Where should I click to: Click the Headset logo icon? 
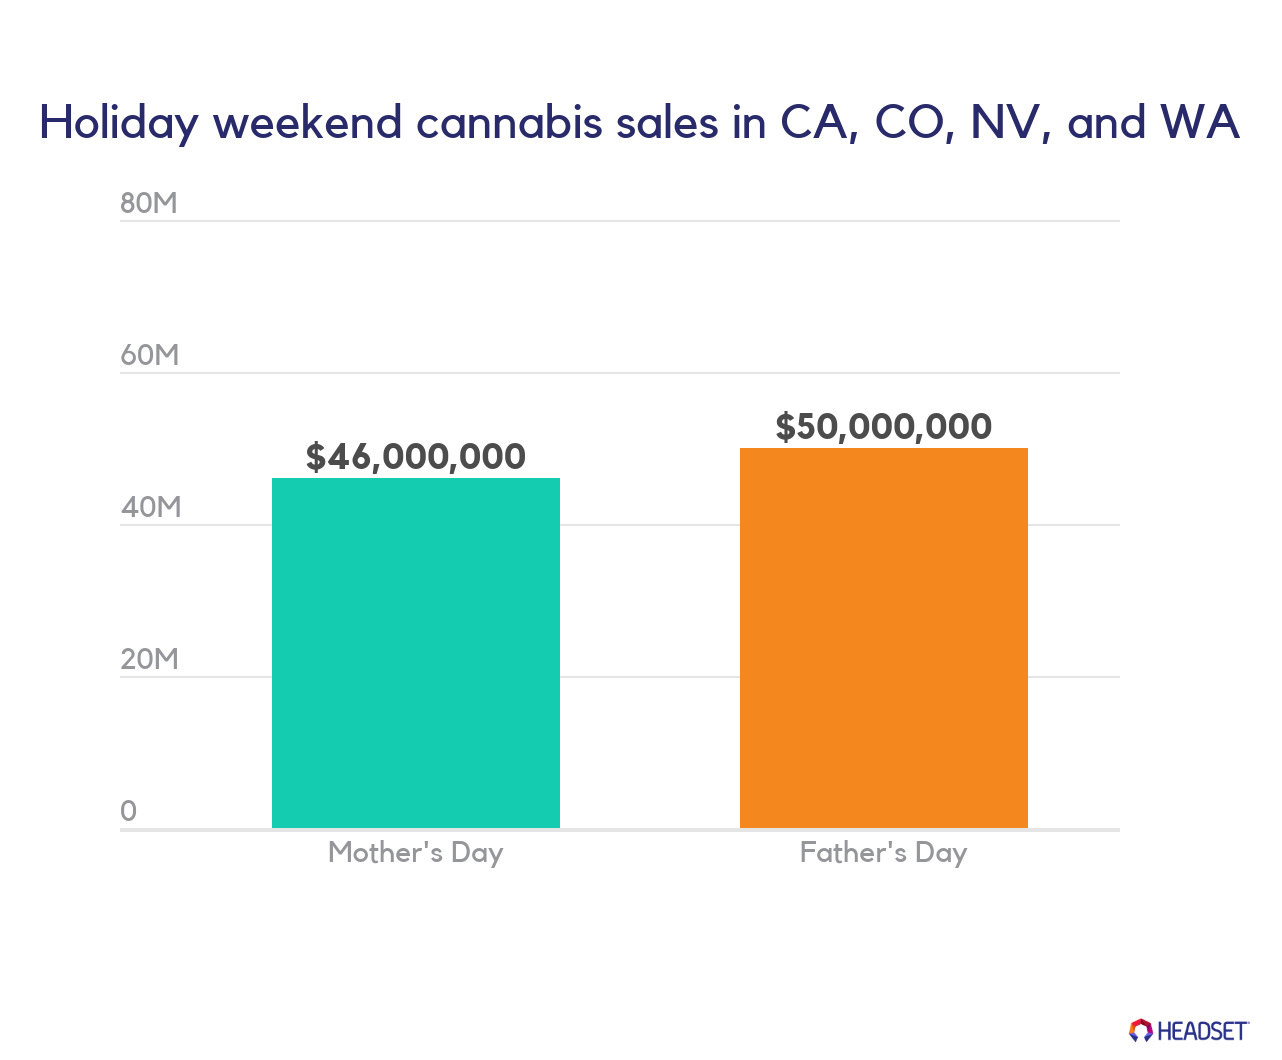[x=1141, y=1030]
